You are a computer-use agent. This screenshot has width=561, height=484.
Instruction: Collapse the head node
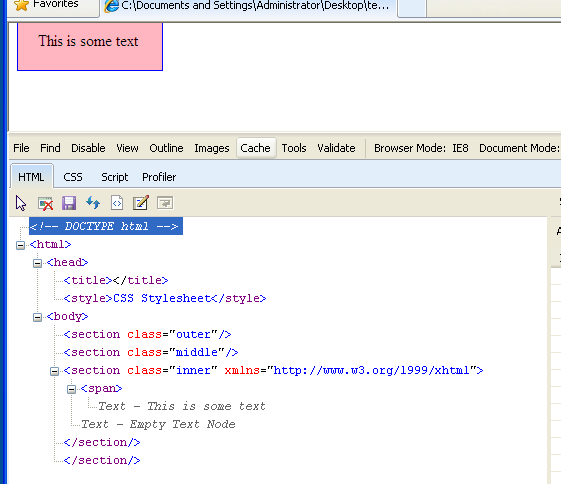pyautogui.click(x=38, y=263)
